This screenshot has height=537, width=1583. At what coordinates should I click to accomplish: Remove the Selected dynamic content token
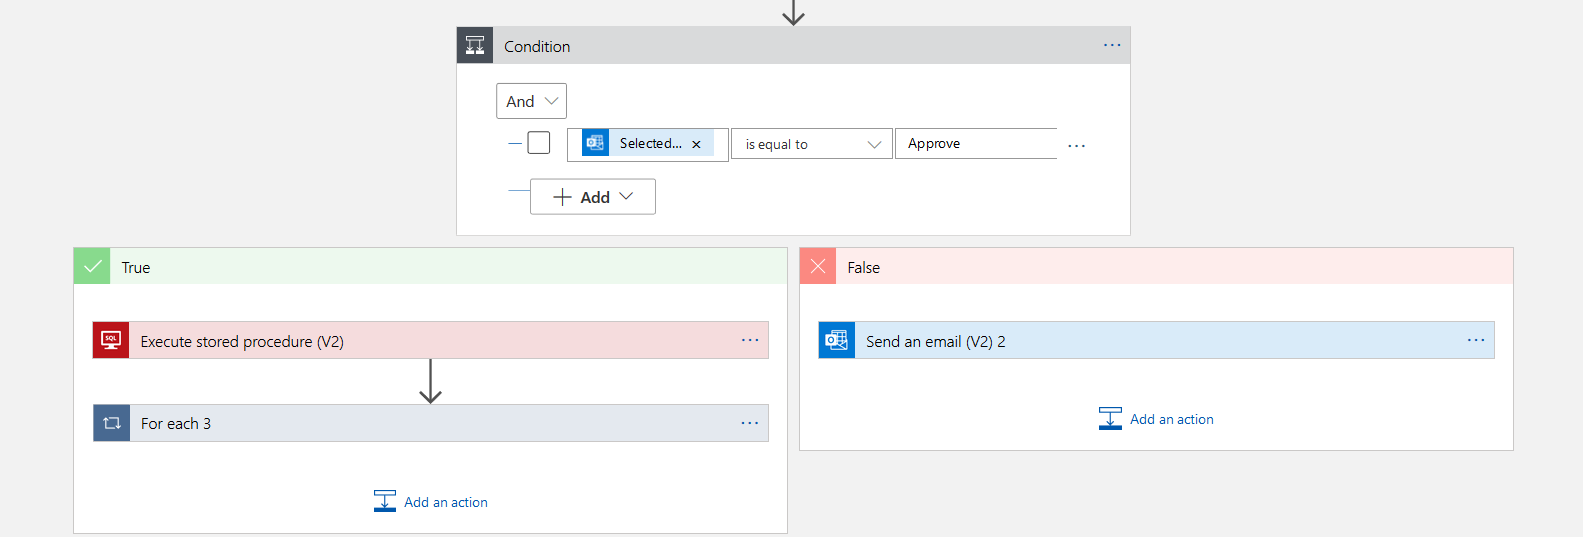(x=697, y=144)
